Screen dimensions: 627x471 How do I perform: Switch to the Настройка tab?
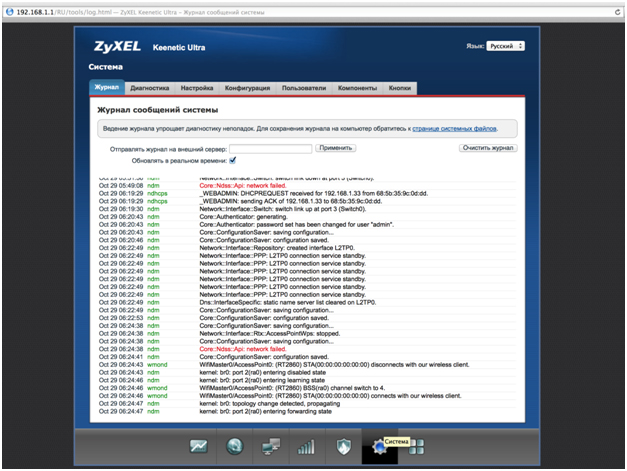click(x=196, y=88)
